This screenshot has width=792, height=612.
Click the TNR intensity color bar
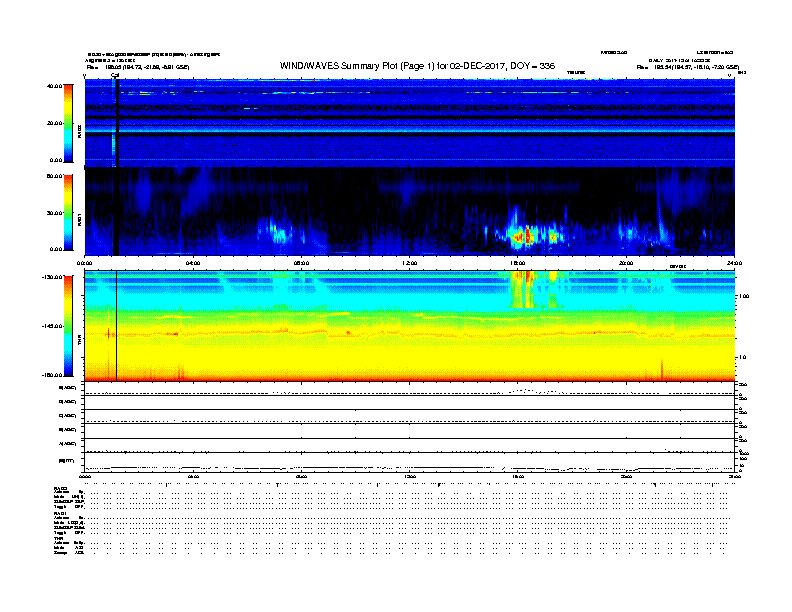coord(68,326)
